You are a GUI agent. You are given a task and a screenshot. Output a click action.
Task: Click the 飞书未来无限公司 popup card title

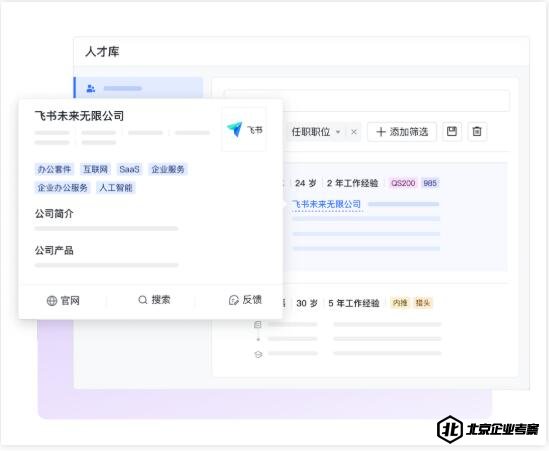(79, 116)
